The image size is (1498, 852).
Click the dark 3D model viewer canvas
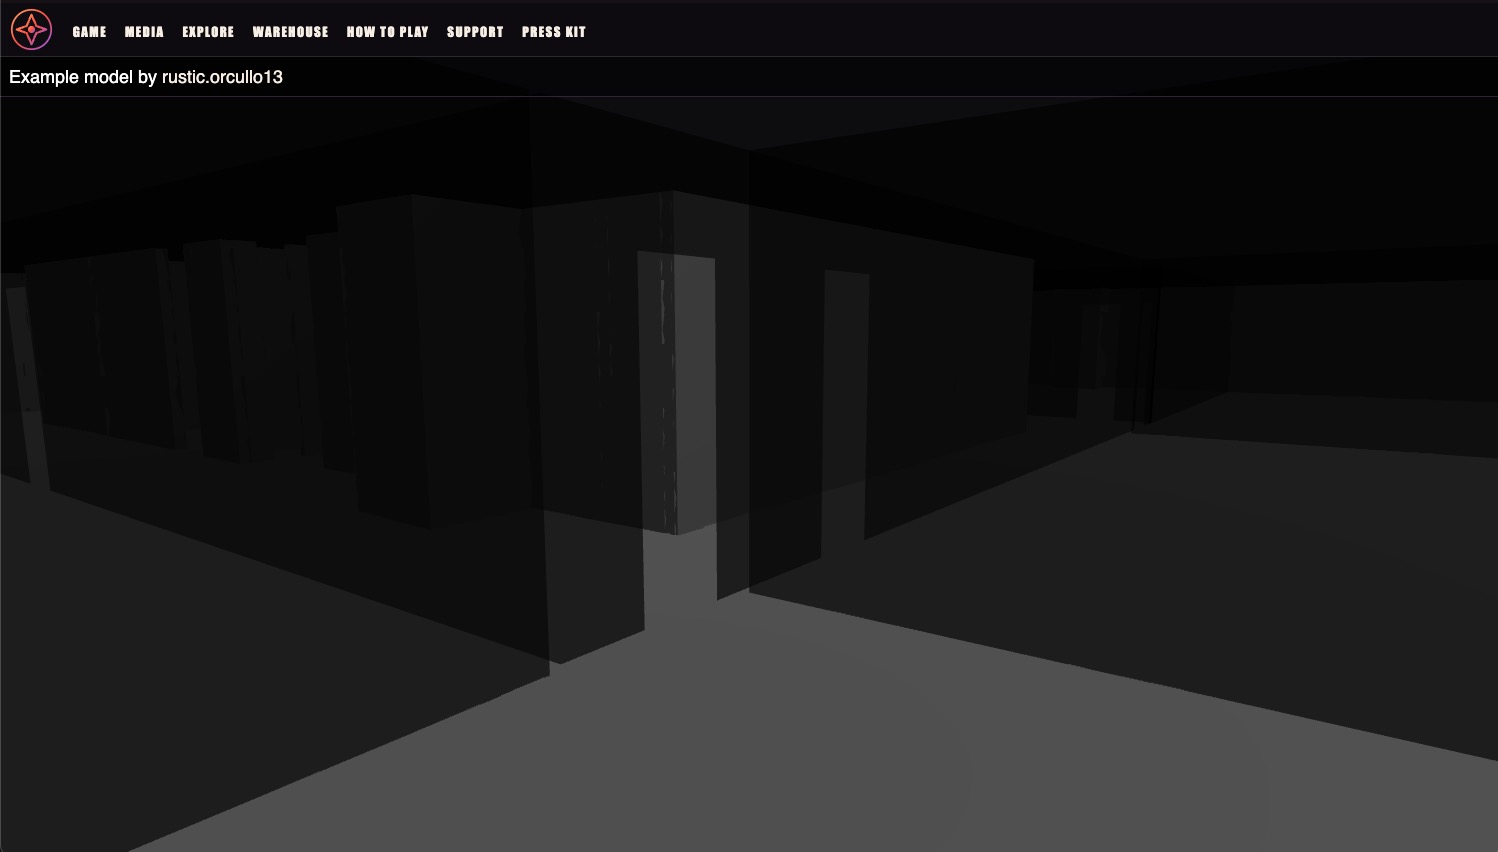coord(749,474)
